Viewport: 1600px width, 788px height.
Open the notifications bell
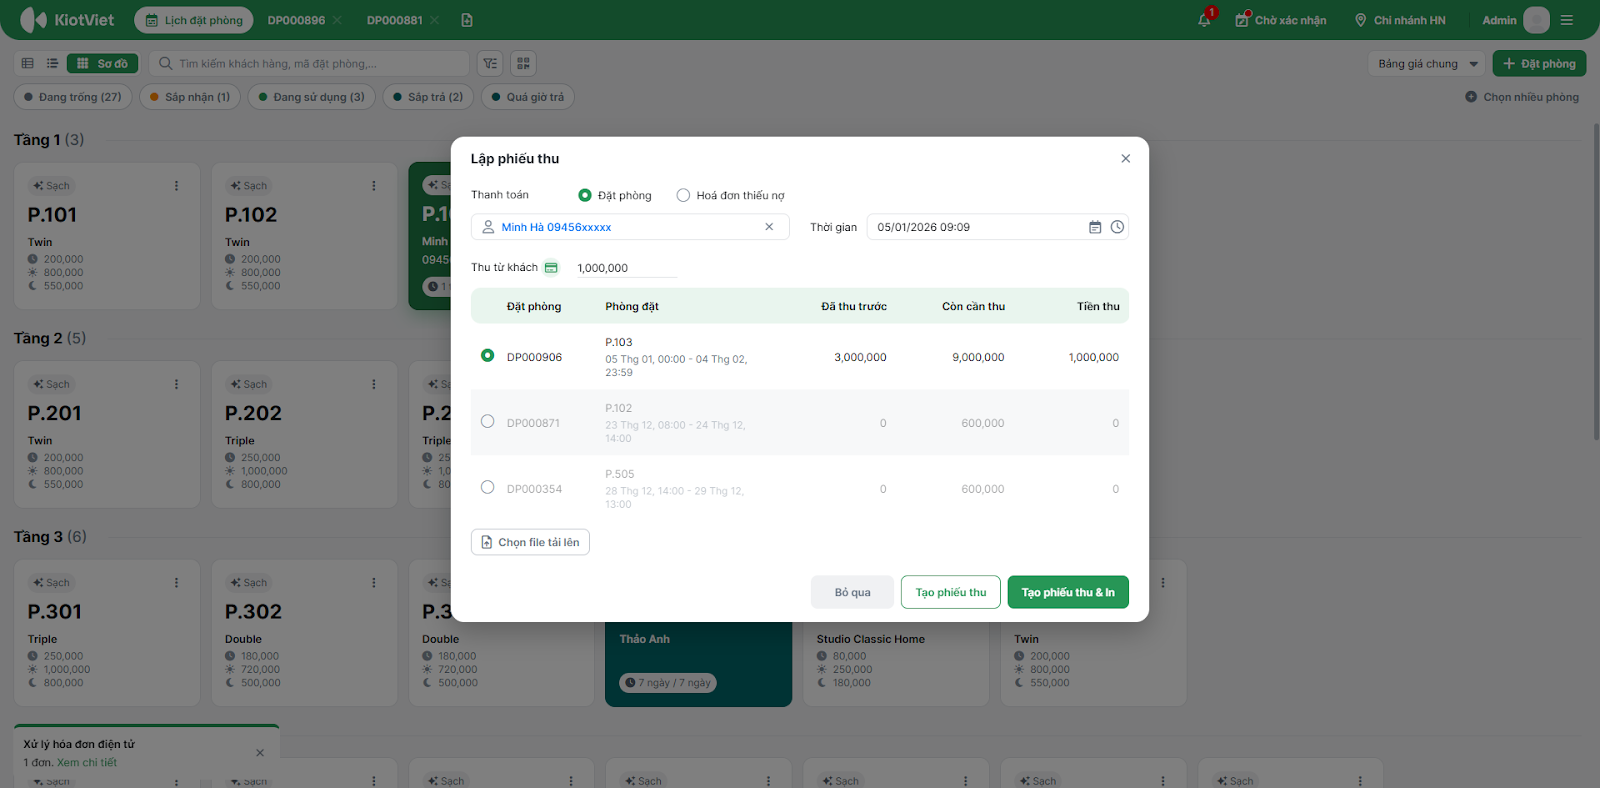click(x=1204, y=20)
